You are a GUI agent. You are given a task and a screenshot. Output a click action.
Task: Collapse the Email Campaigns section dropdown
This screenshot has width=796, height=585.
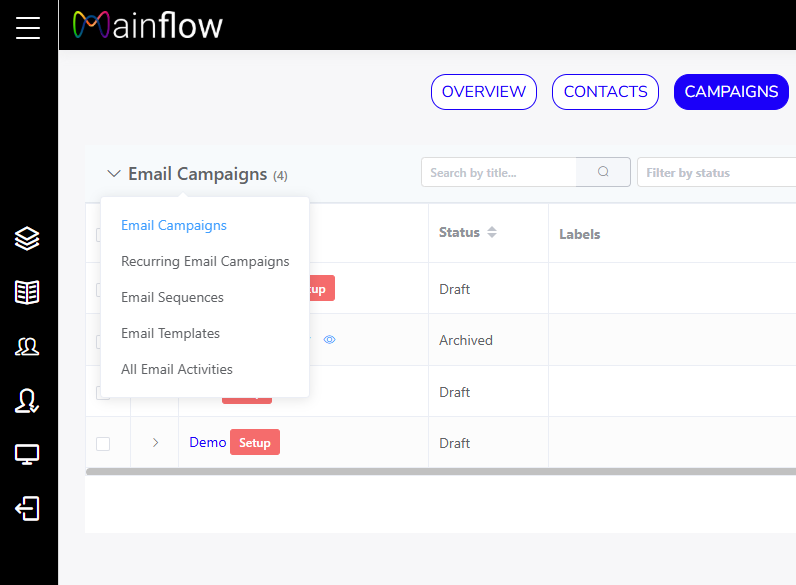pyautogui.click(x=114, y=174)
